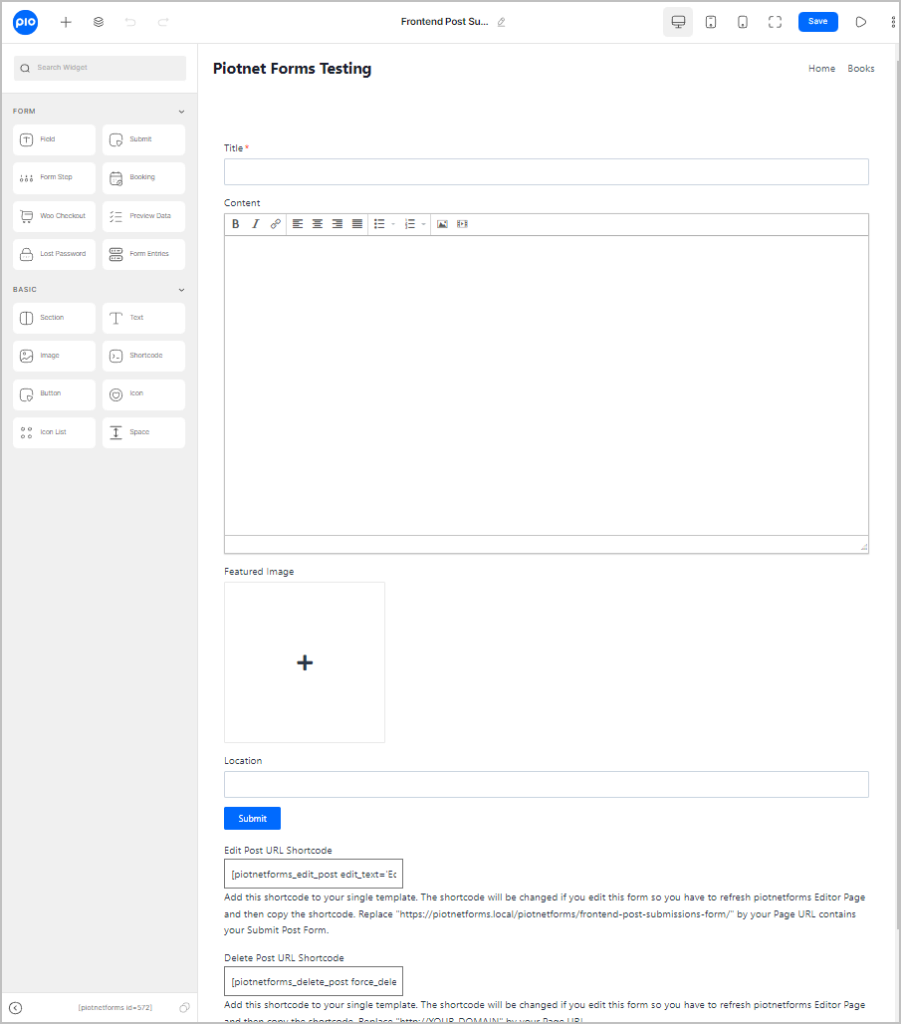Switch to desktop preview mode
Viewport: 901px width, 1024px height.
click(x=678, y=22)
